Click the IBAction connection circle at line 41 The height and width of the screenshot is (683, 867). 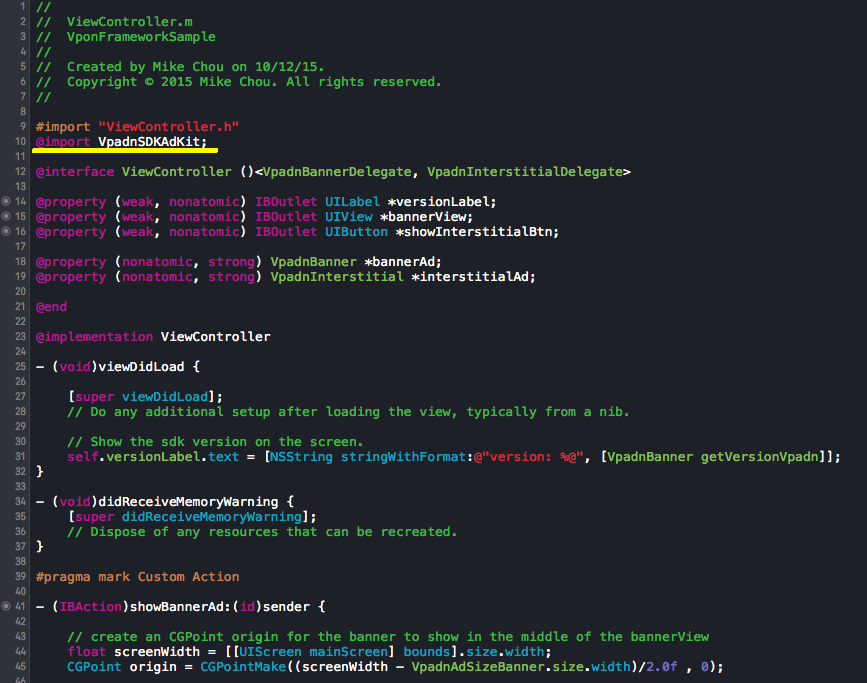click(x=6, y=606)
